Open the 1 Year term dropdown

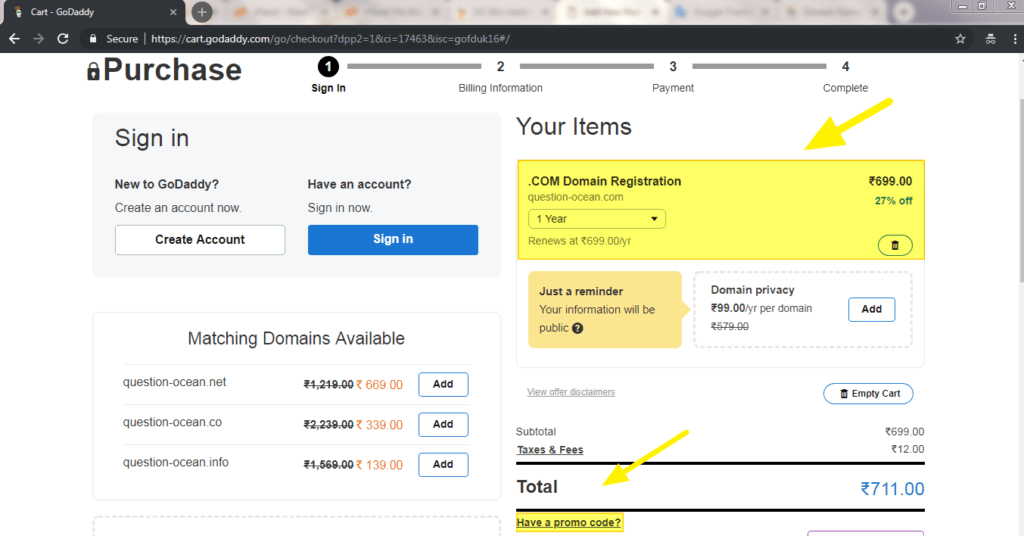[596, 219]
